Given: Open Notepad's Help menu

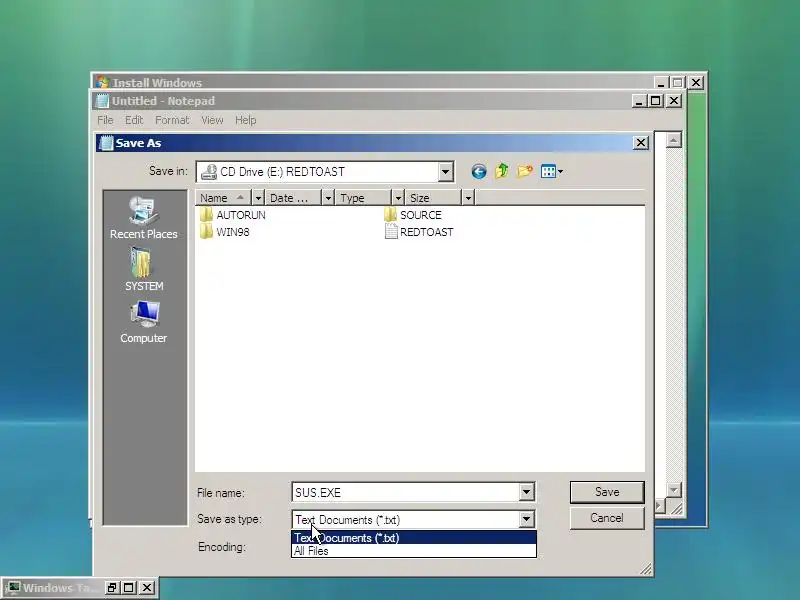Looking at the screenshot, I should (245, 120).
